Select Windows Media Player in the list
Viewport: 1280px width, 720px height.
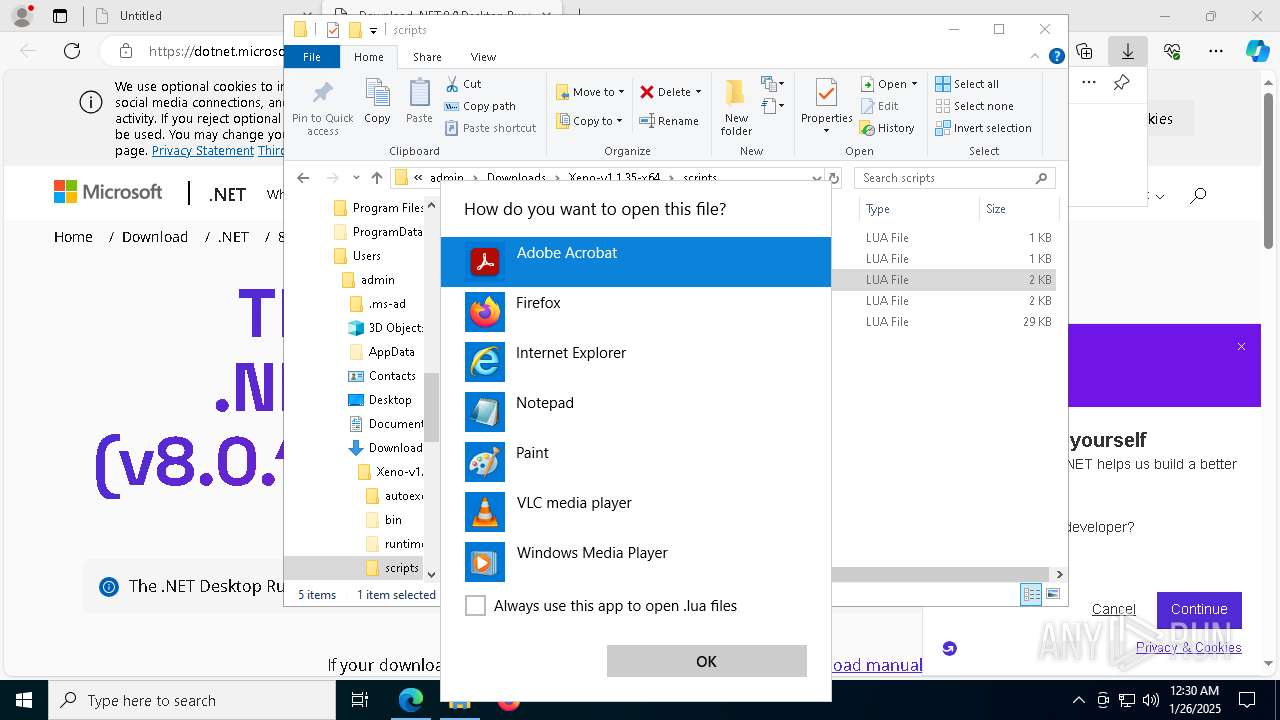635,562
